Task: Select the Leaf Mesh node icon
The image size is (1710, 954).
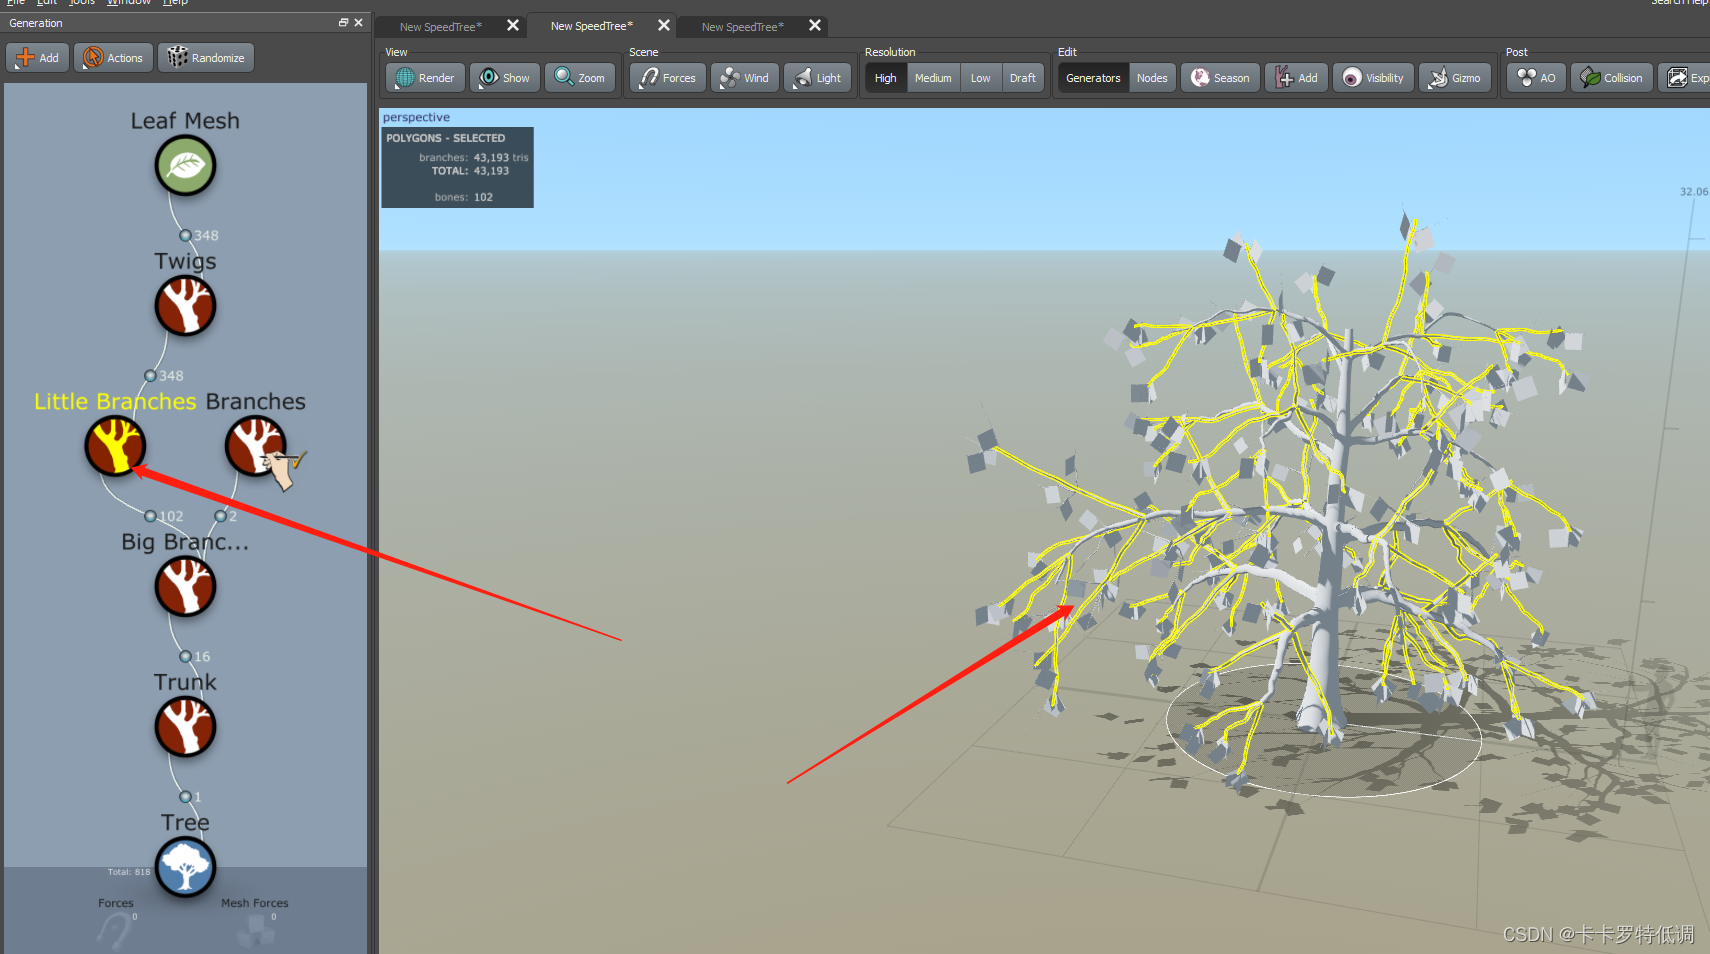Action: click(x=185, y=166)
